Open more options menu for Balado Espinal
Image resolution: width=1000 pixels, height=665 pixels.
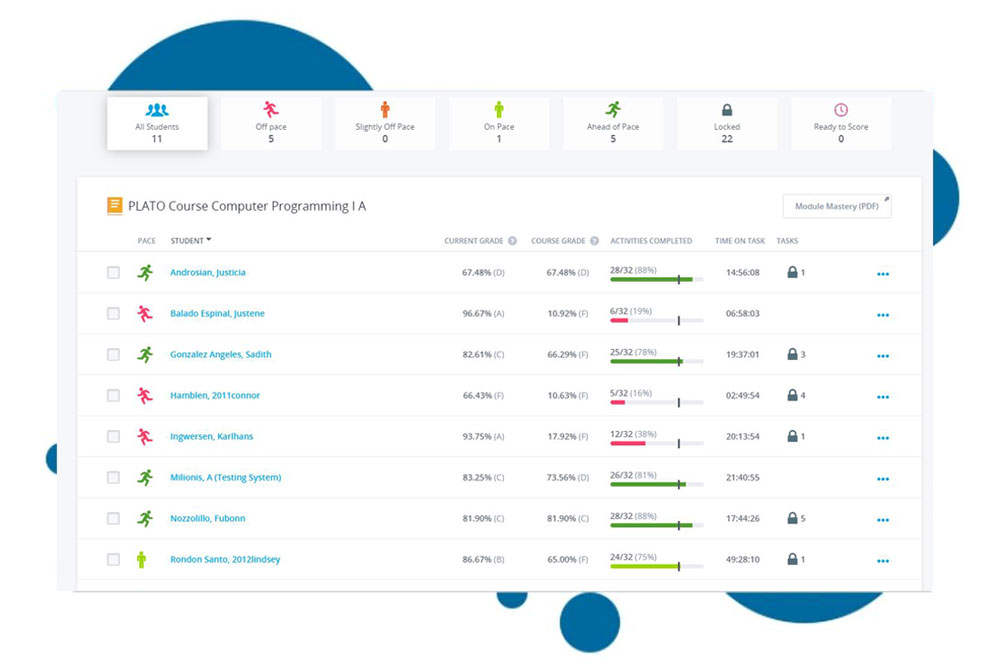tap(882, 315)
